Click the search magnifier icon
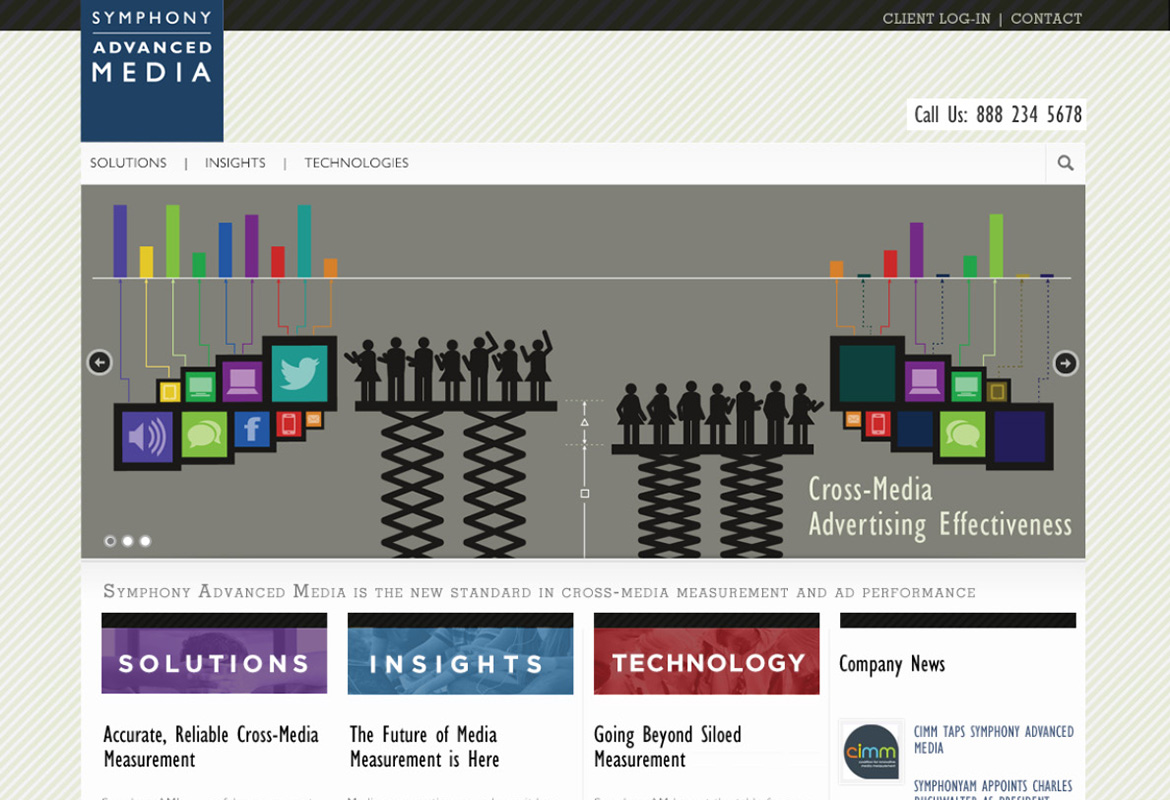The image size is (1170, 800). [1066, 163]
